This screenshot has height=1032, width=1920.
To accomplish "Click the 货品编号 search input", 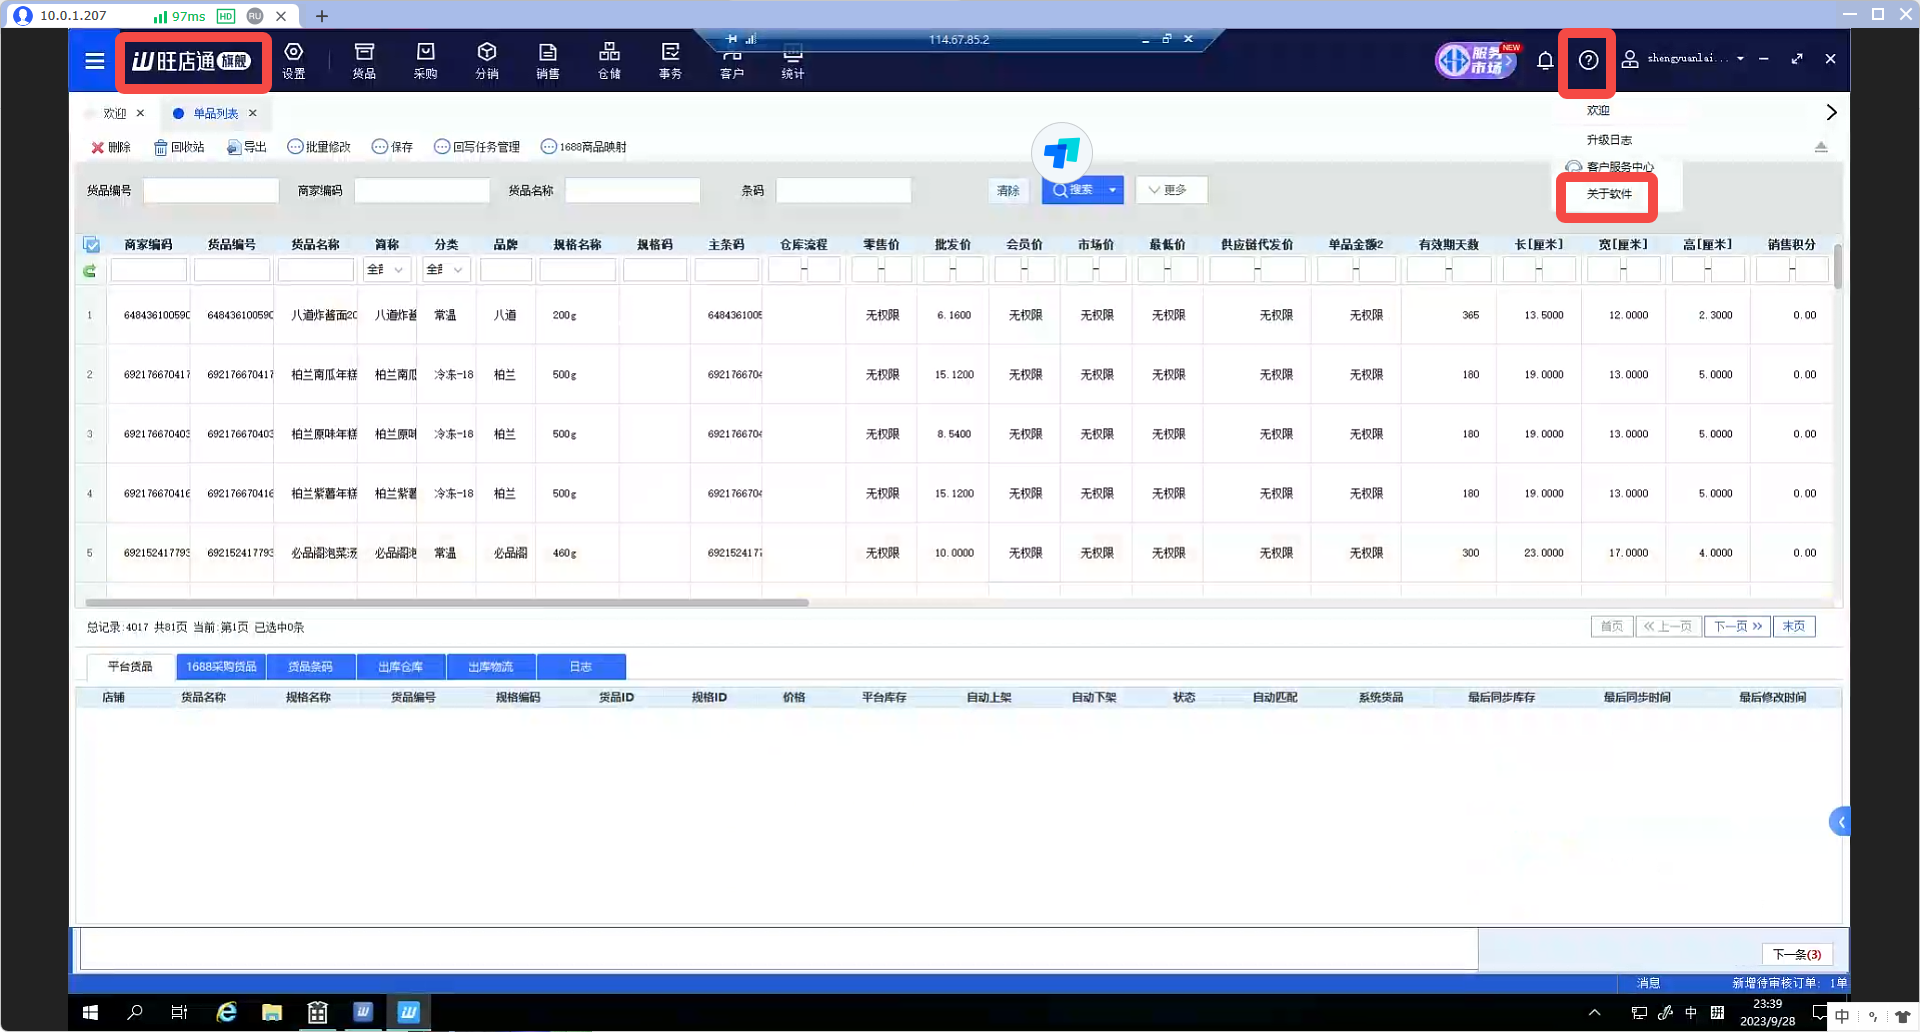I will (x=211, y=190).
